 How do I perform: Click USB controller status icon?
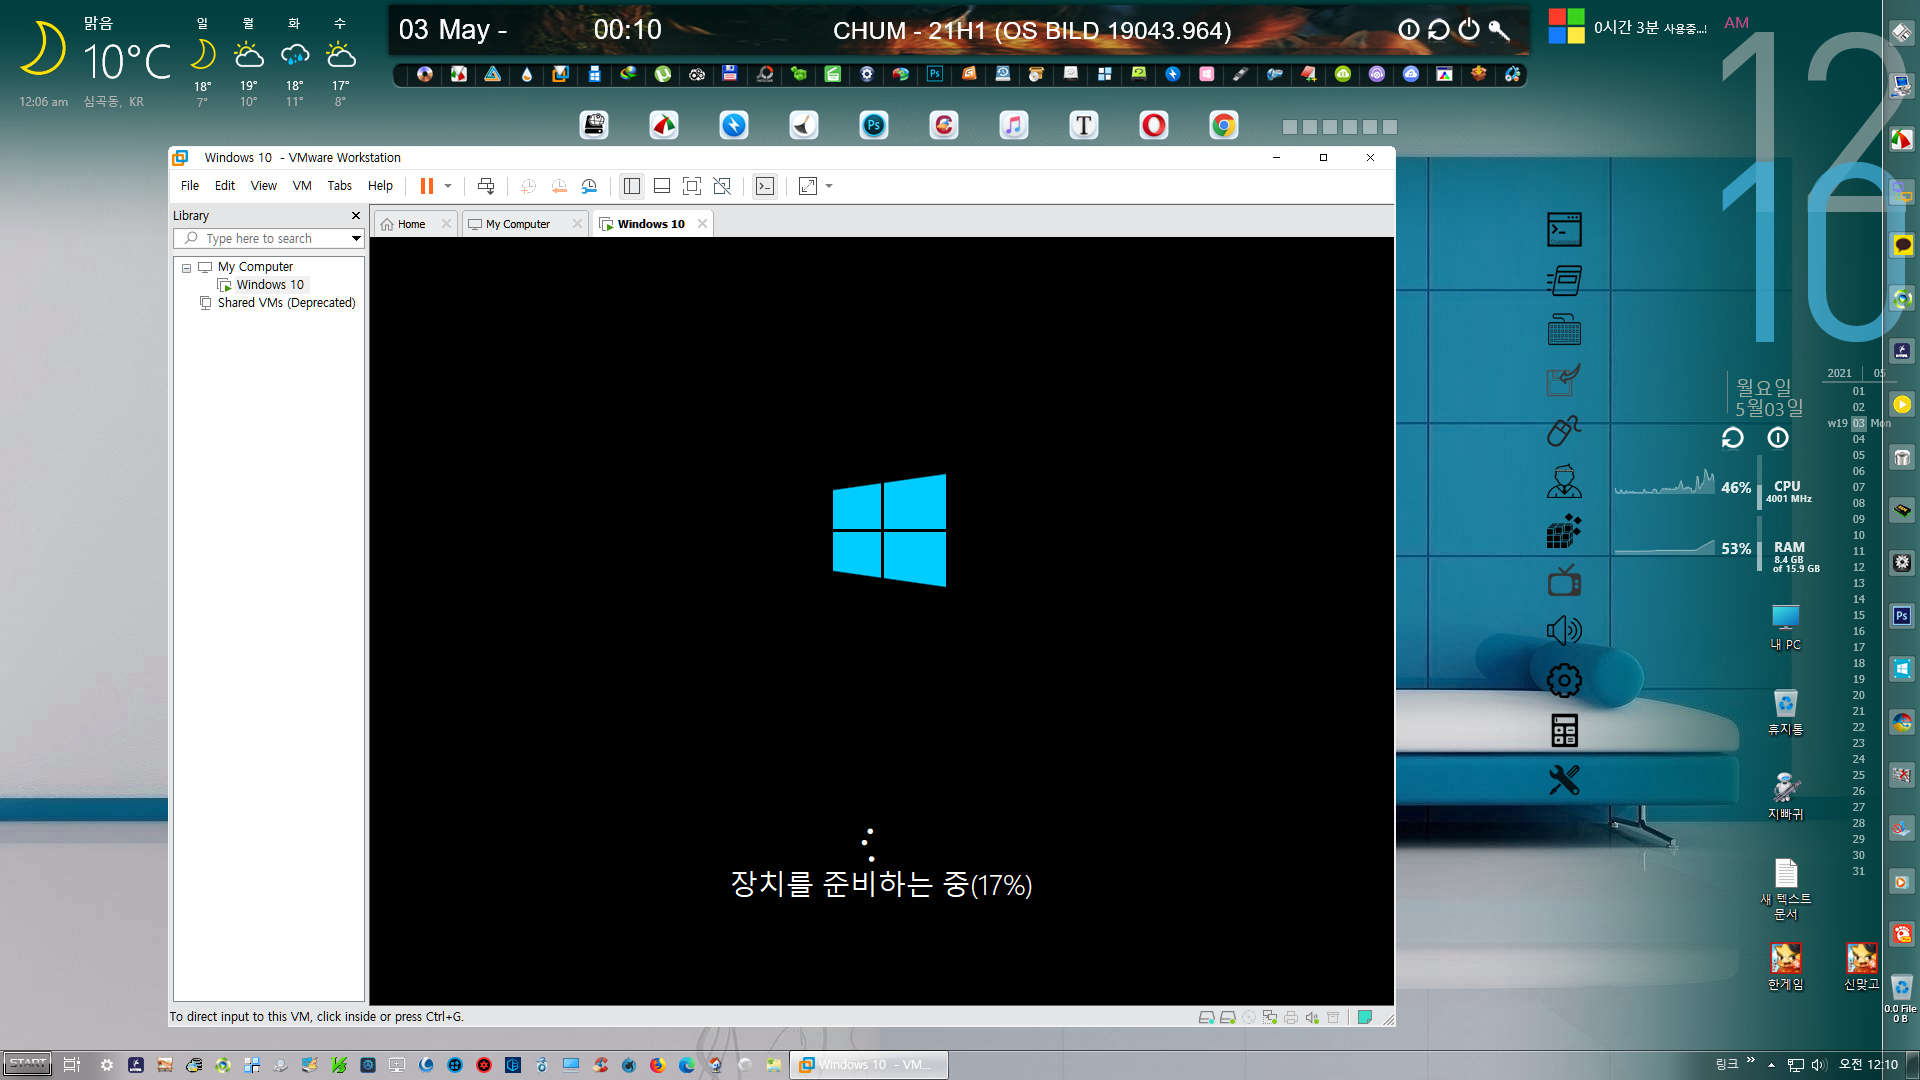click(x=1333, y=1018)
